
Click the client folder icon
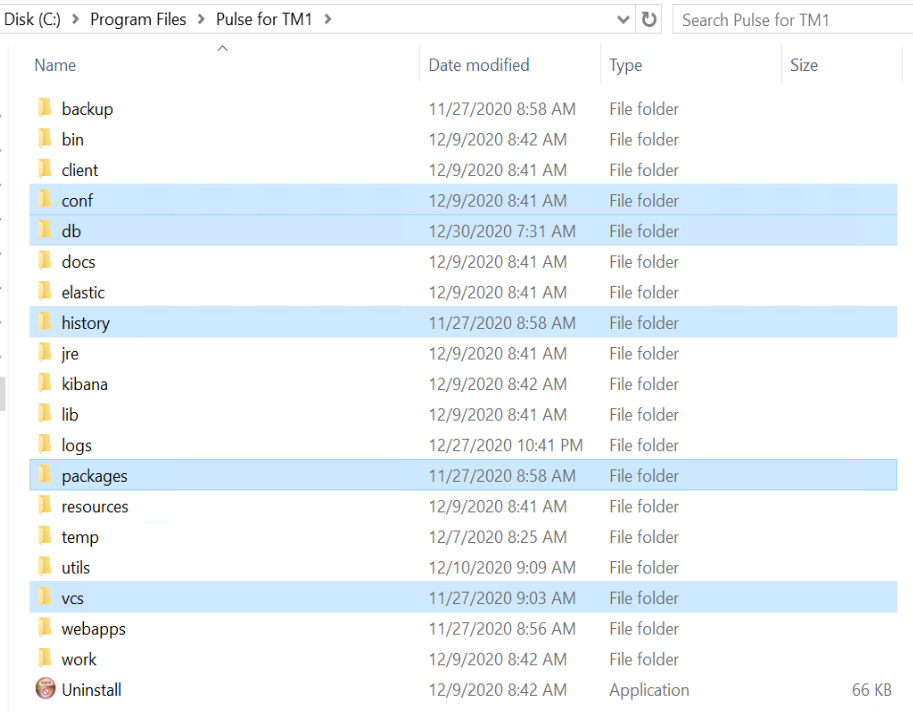45,169
